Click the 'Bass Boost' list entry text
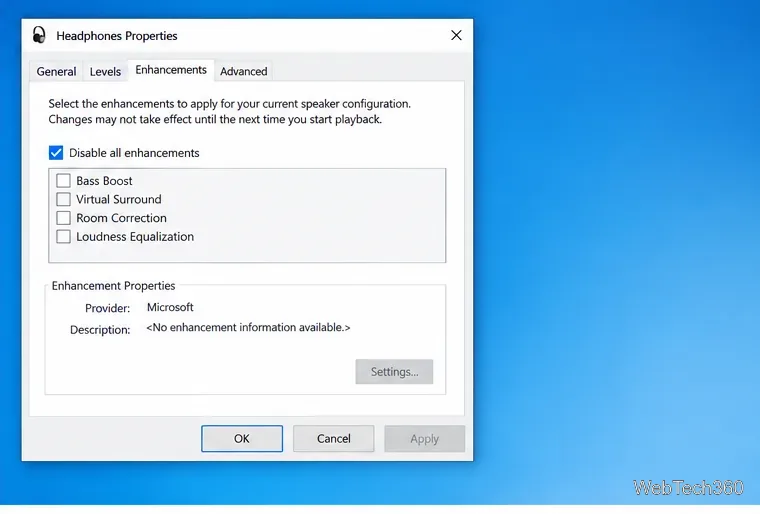The image size is (760, 514). pos(104,181)
